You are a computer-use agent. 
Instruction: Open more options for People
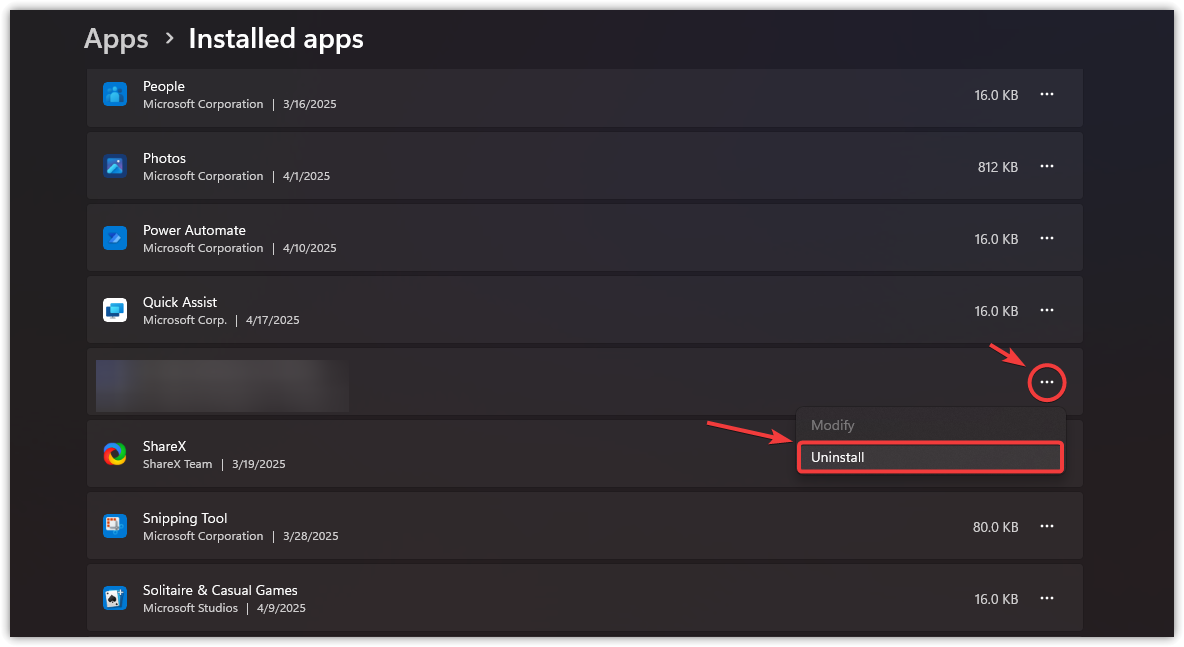pyautogui.click(x=1047, y=94)
